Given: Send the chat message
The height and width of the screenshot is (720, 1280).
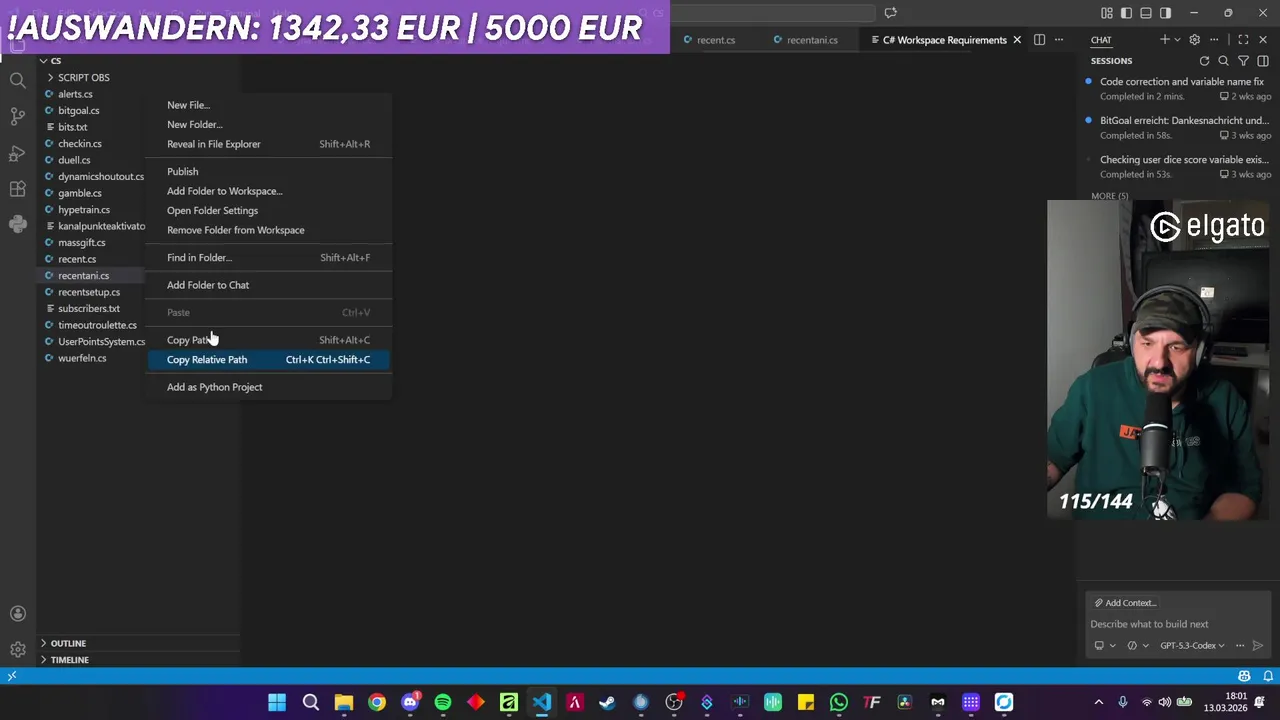Looking at the screenshot, I should click(1258, 645).
